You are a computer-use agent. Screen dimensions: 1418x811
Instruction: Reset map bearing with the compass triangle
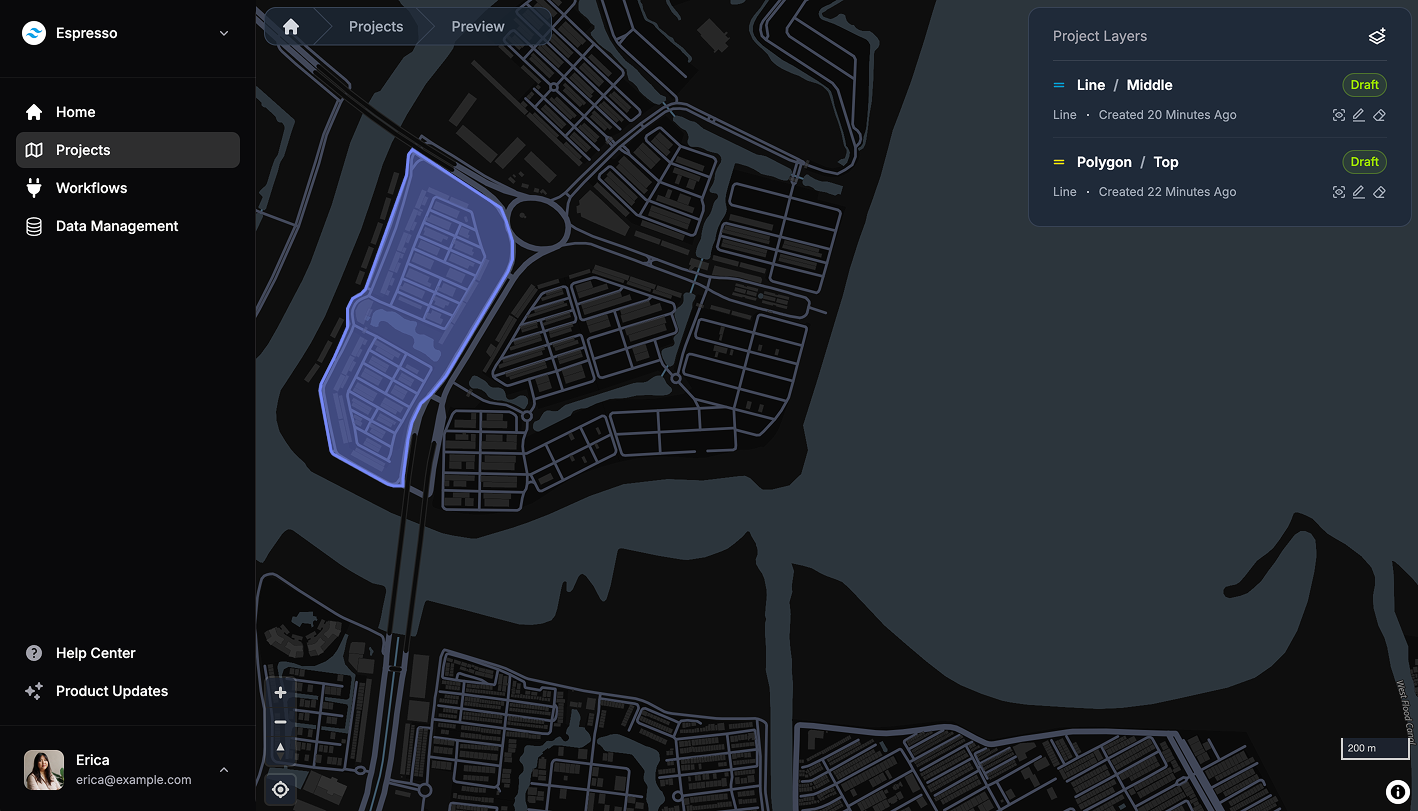[x=280, y=747]
